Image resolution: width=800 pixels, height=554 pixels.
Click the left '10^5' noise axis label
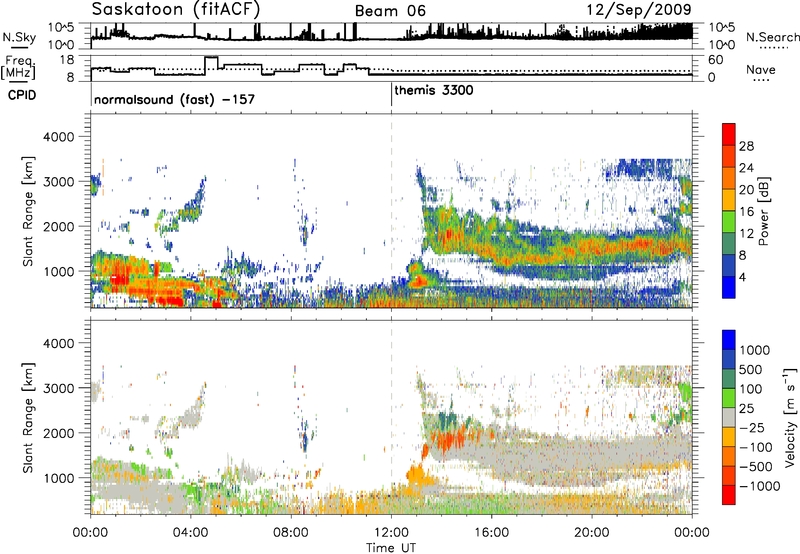point(61,27)
